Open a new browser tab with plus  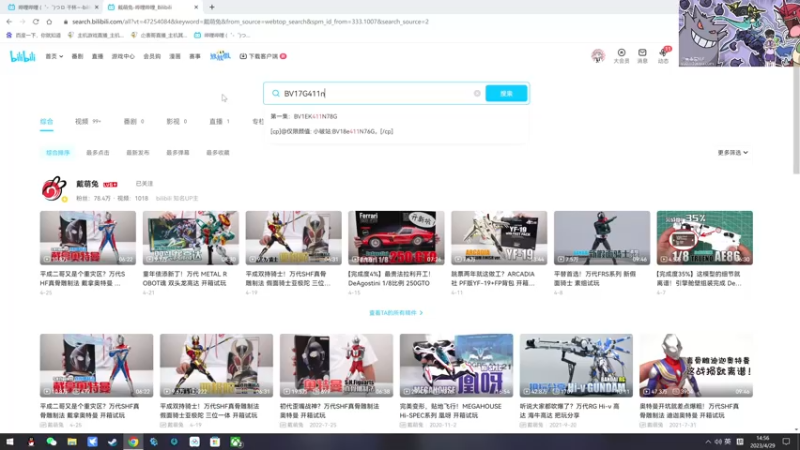tap(212, 7)
